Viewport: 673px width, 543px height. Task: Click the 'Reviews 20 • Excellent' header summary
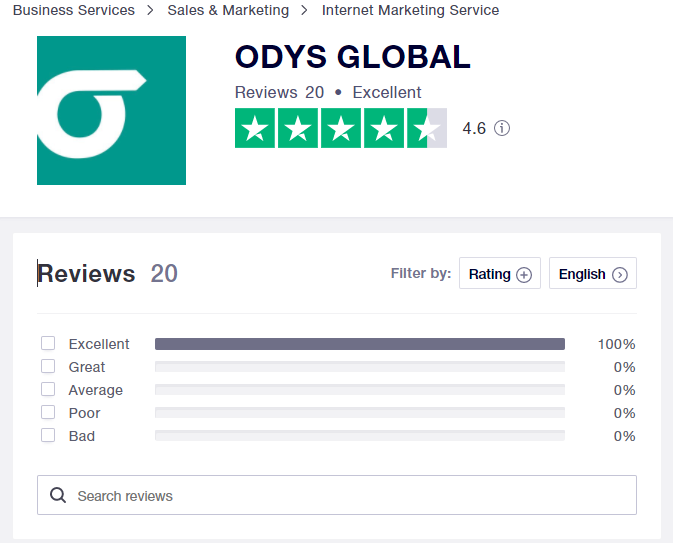(x=328, y=92)
